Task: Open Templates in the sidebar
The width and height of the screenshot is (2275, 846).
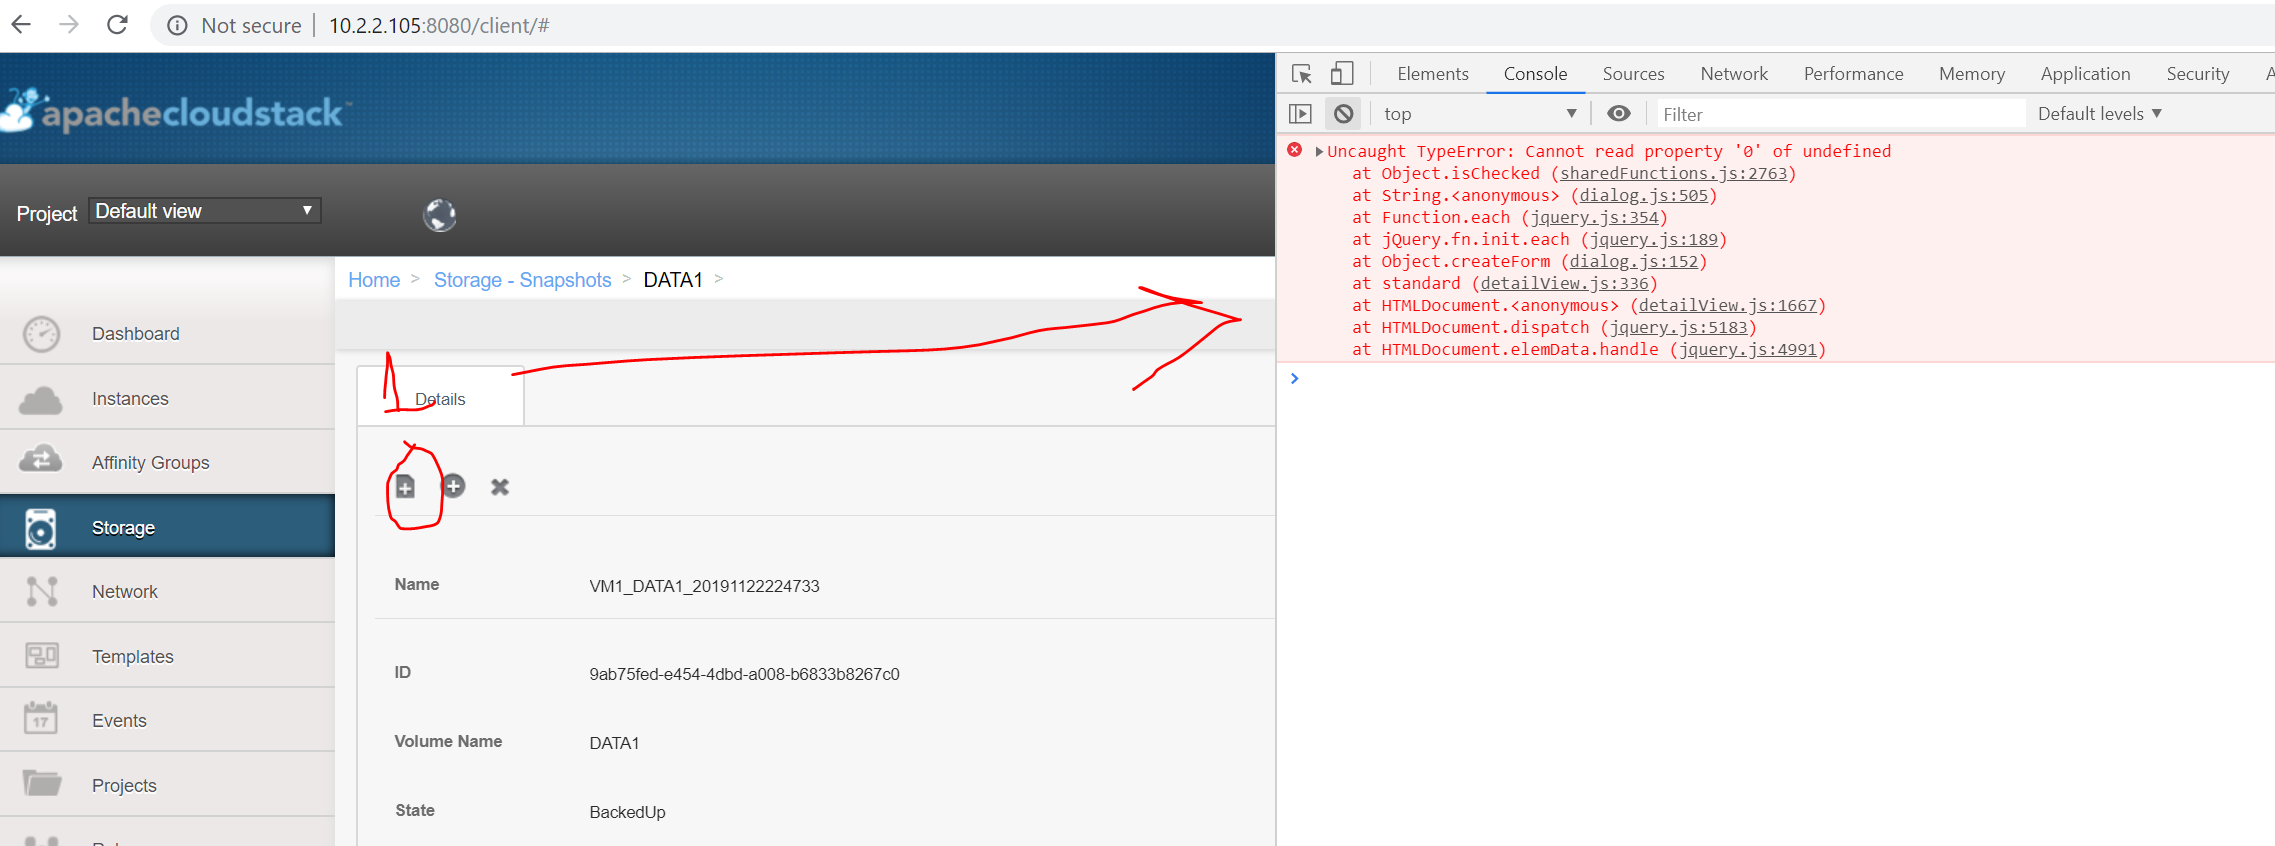Action: (167, 656)
